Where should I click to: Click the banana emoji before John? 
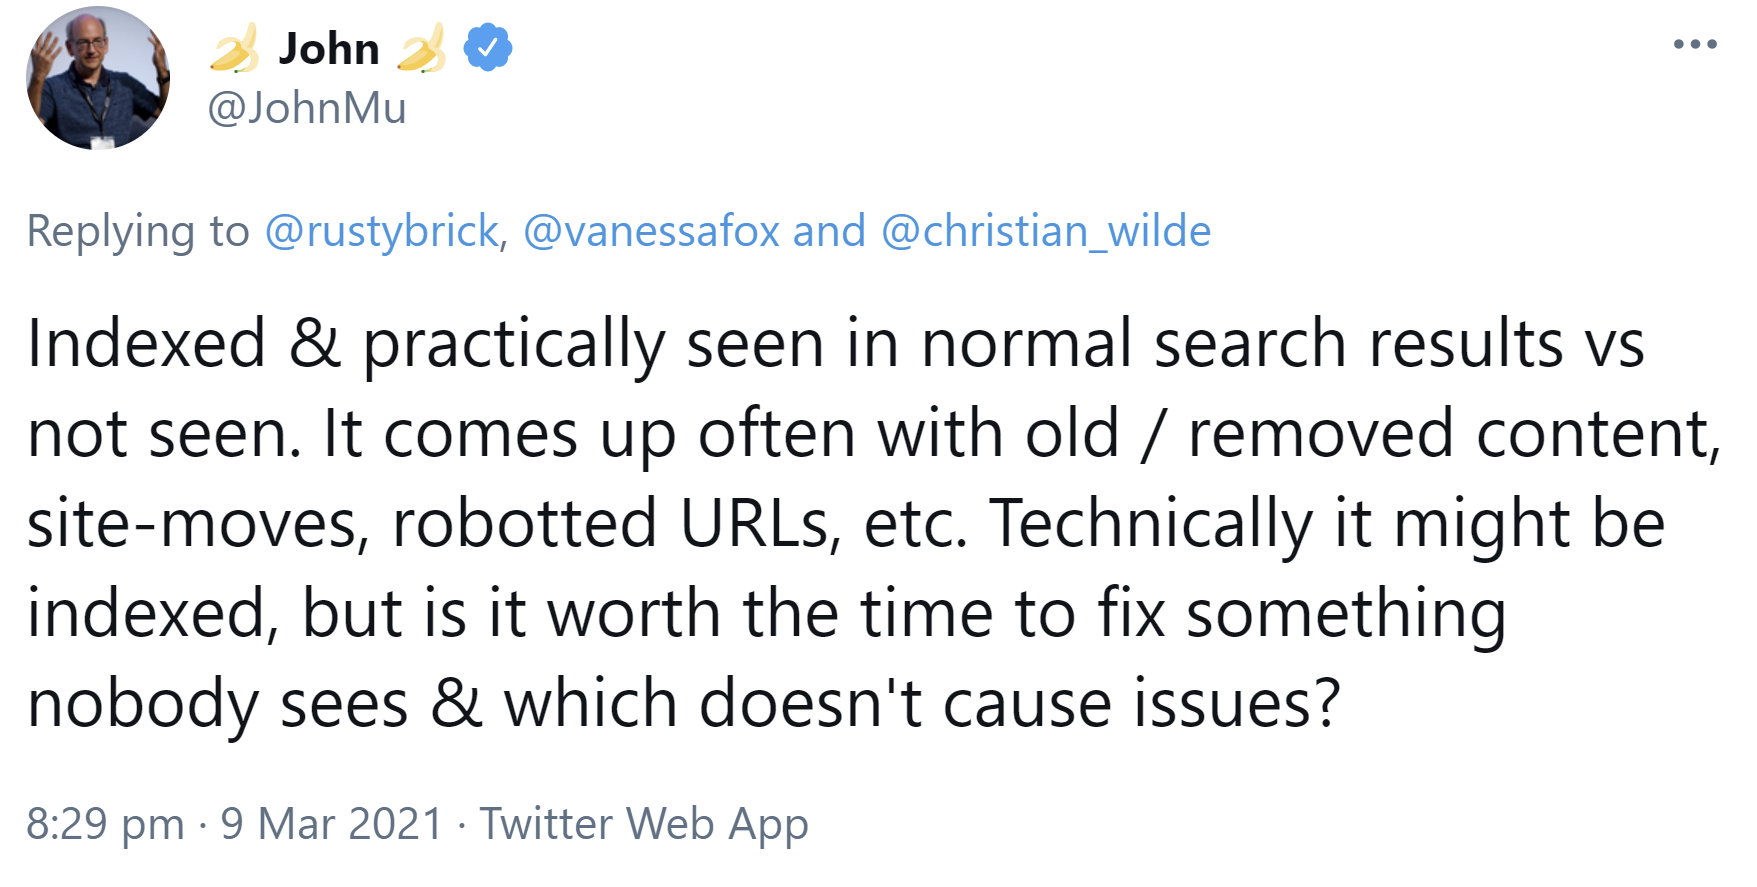[234, 49]
